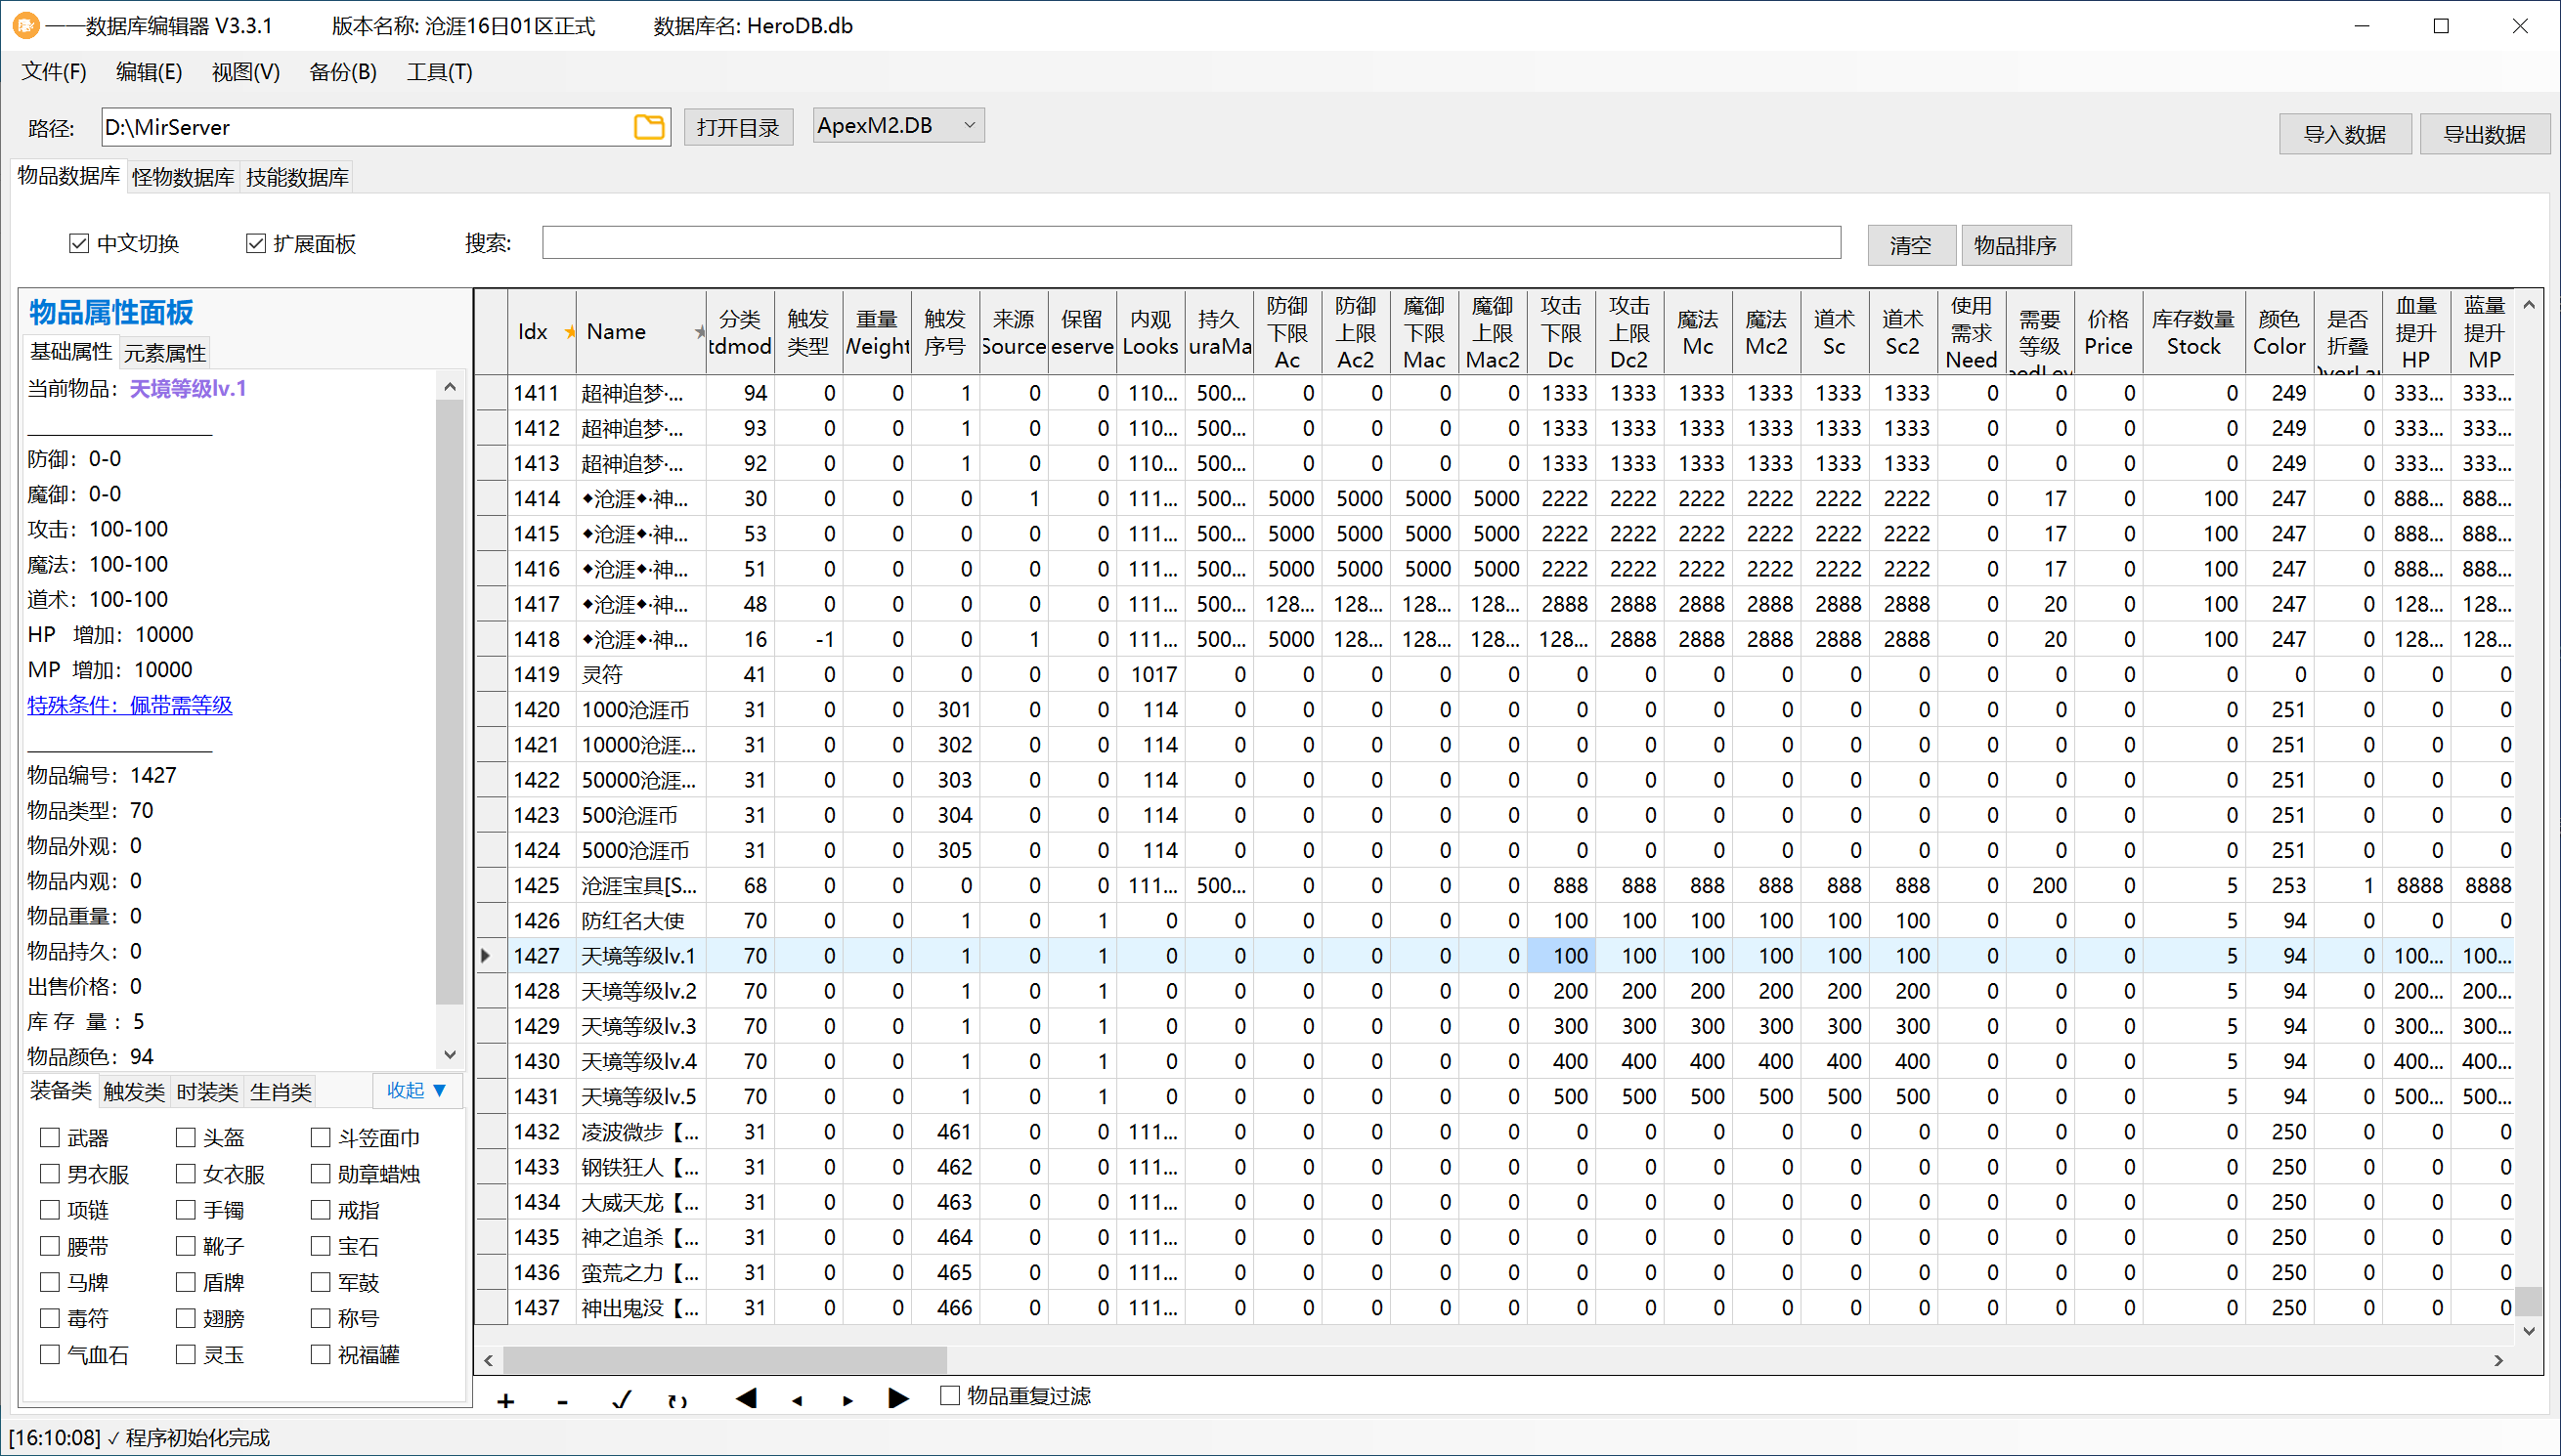Jump to first record navigator arrow

(x=745, y=1398)
